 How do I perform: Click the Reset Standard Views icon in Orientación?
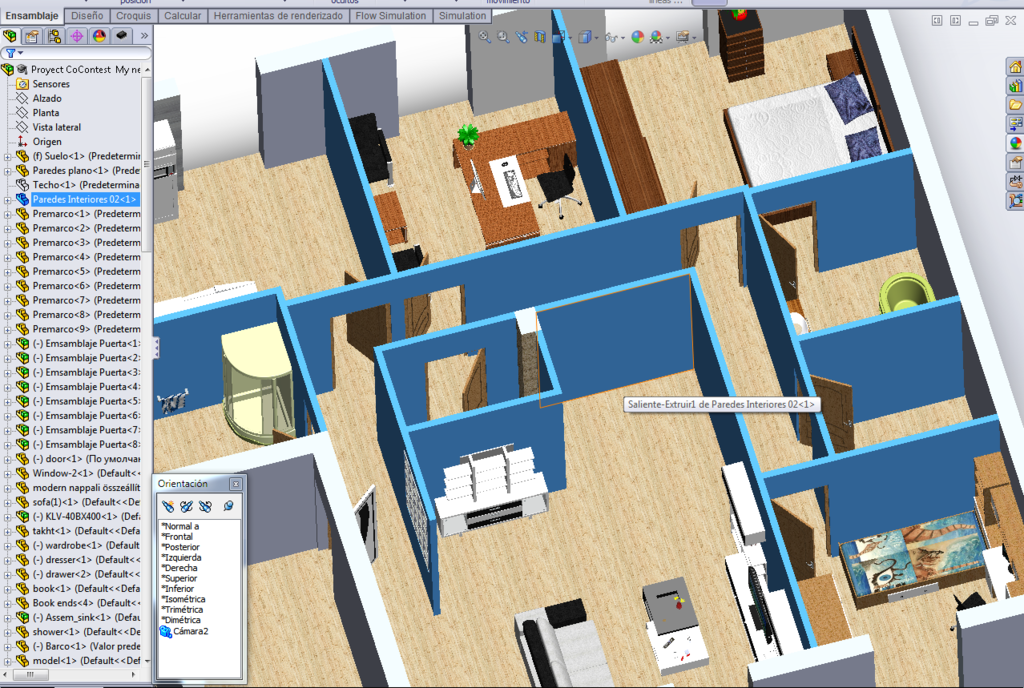click(205, 506)
